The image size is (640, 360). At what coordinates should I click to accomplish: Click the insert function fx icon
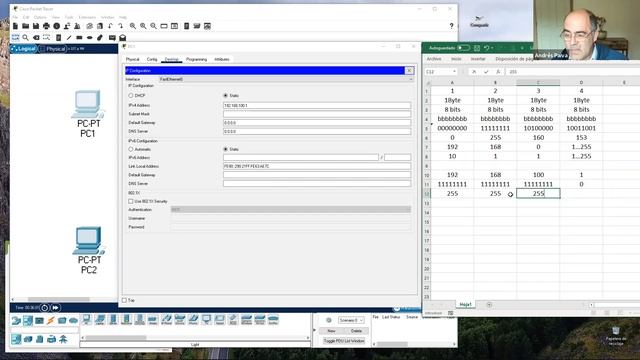tap(498, 72)
